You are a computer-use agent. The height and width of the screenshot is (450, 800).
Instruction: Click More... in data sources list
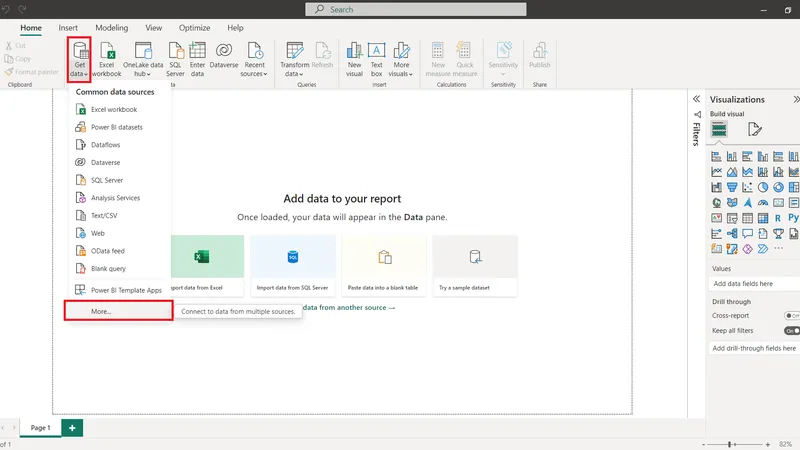(x=102, y=311)
